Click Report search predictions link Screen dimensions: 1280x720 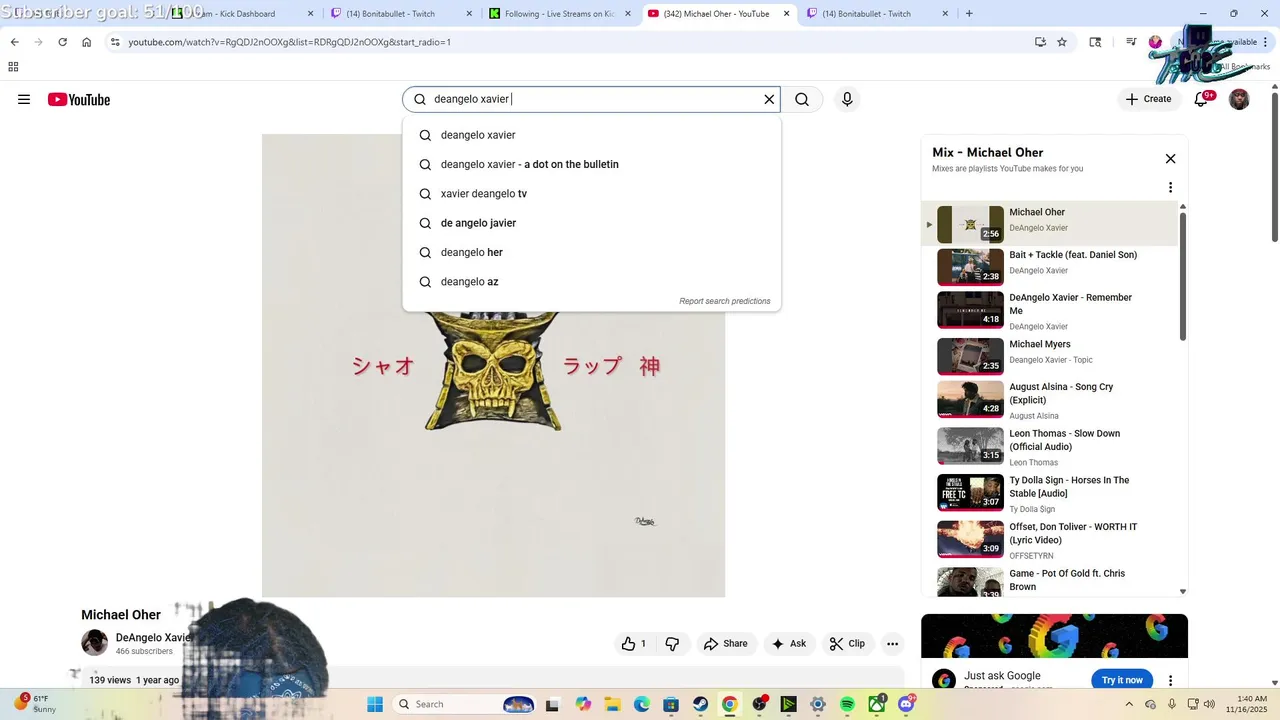(725, 301)
